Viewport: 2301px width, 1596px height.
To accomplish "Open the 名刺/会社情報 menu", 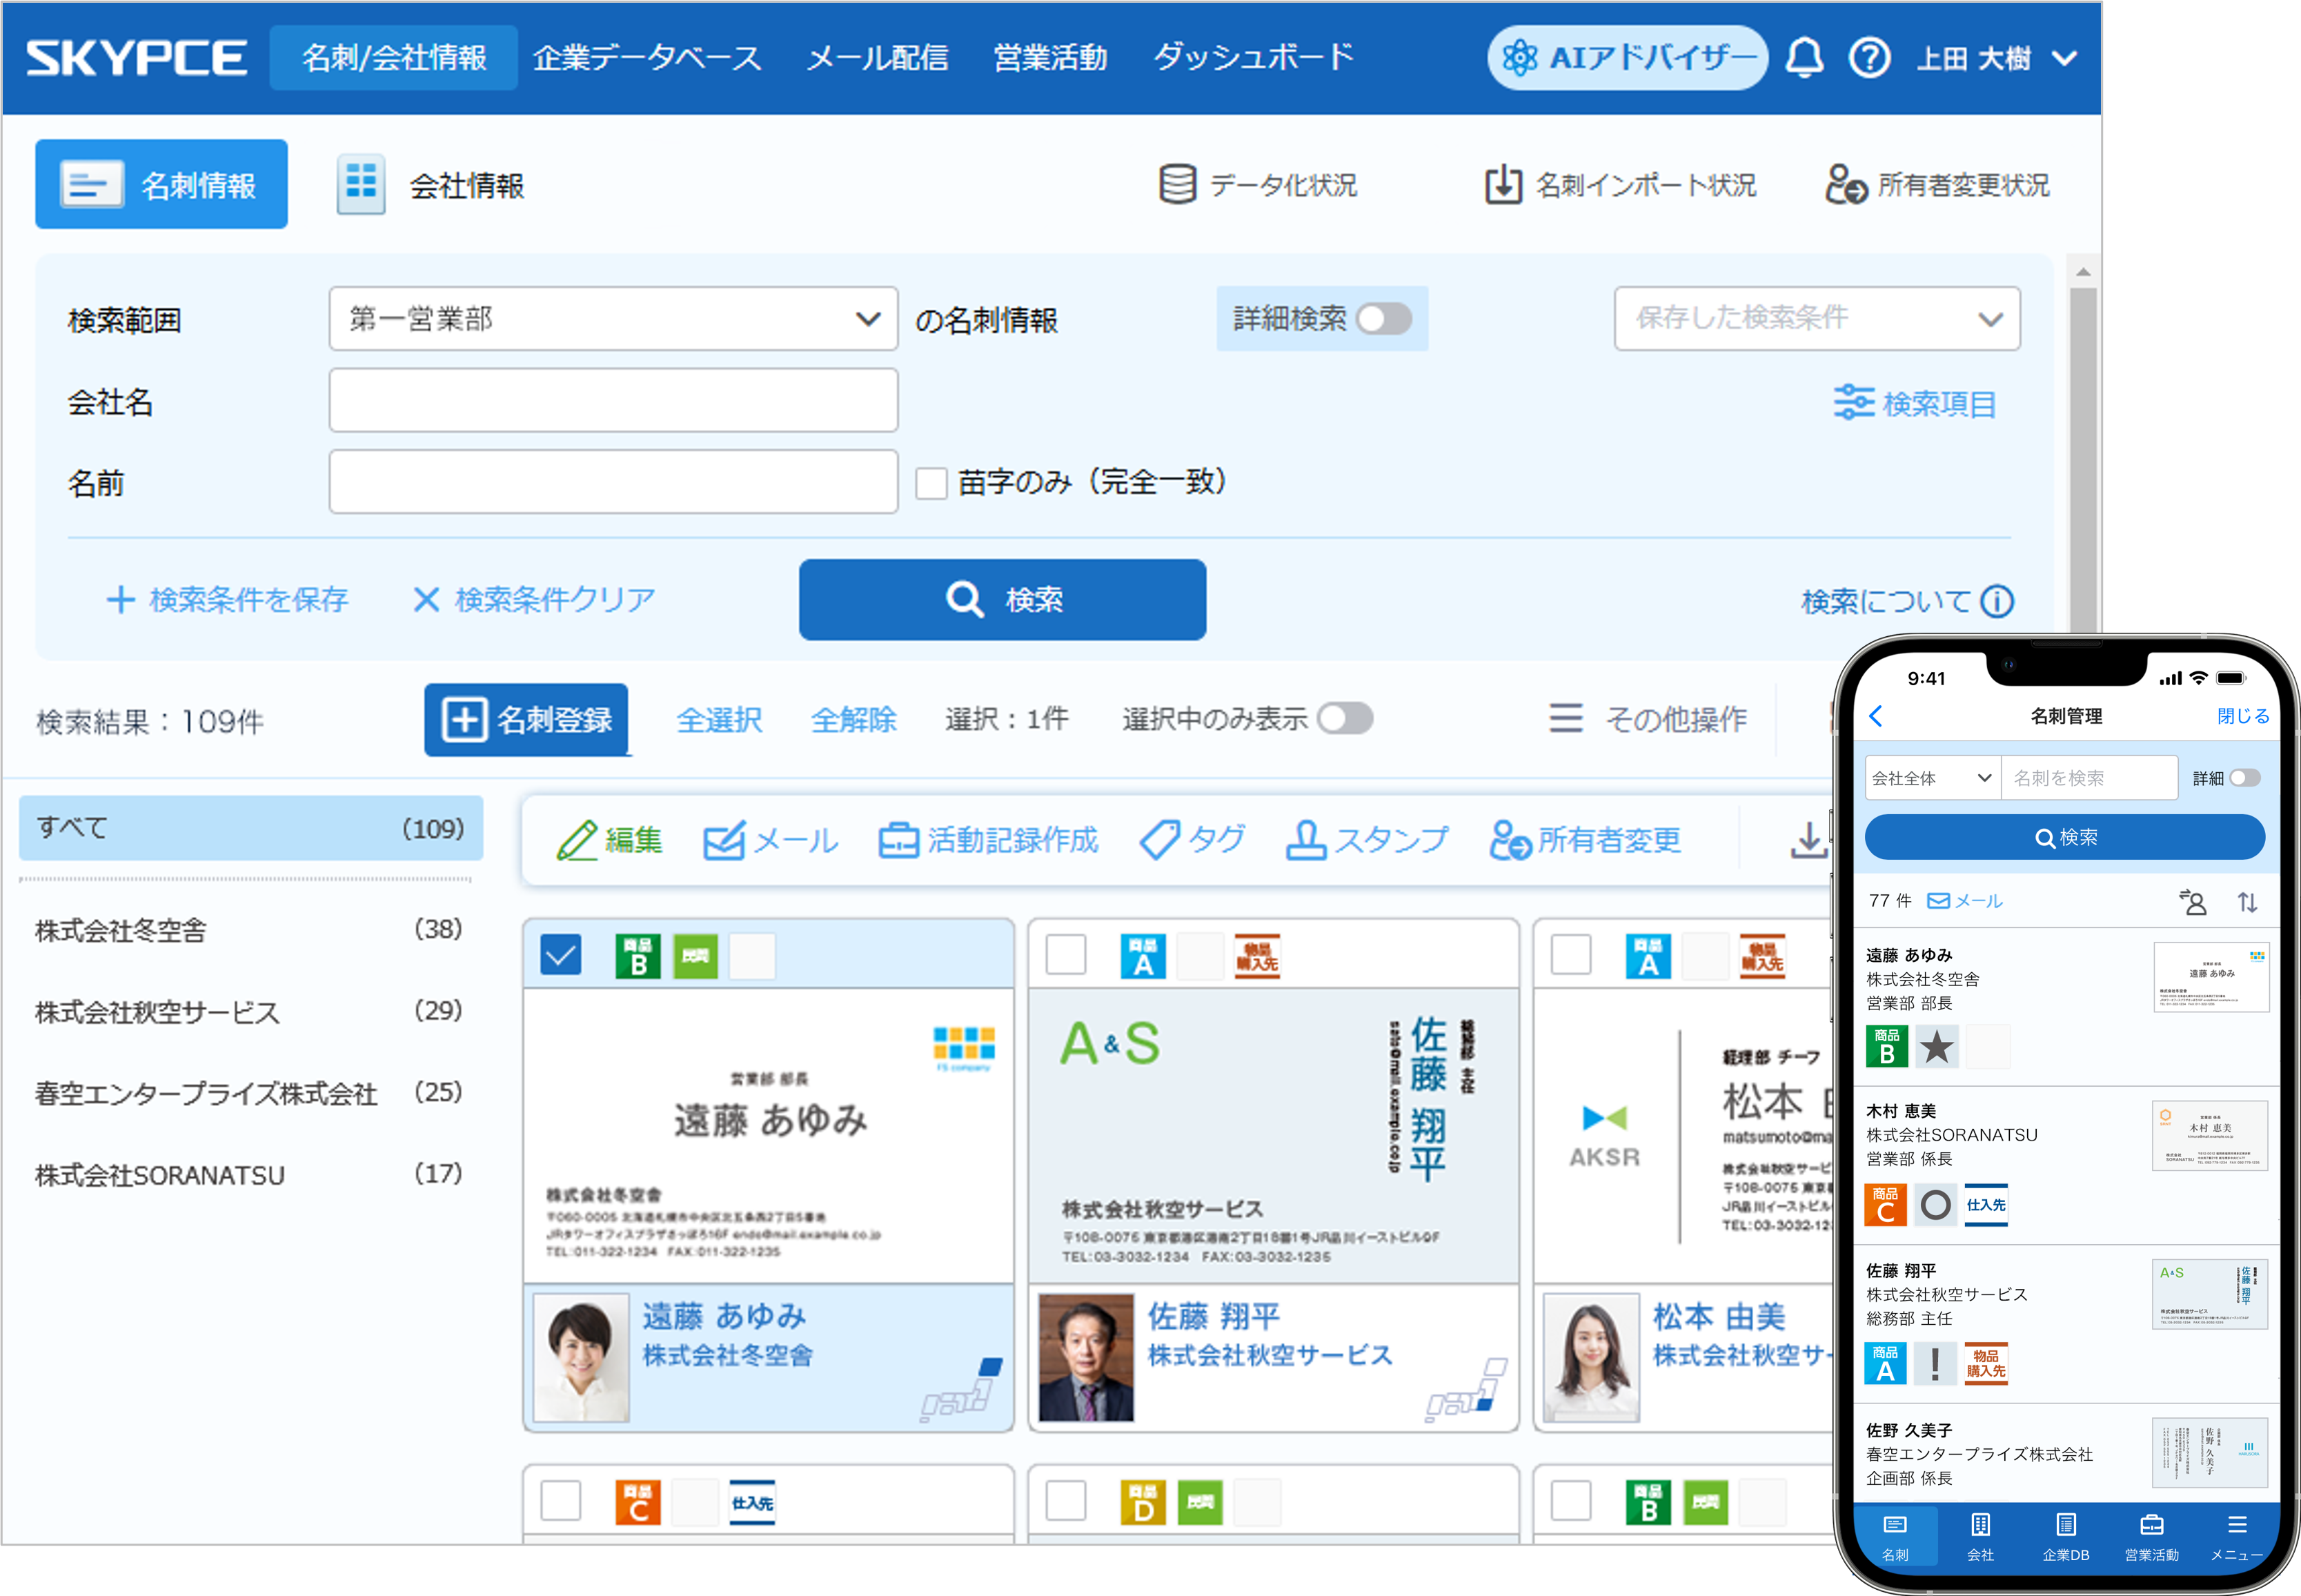I will coord(394,58).
